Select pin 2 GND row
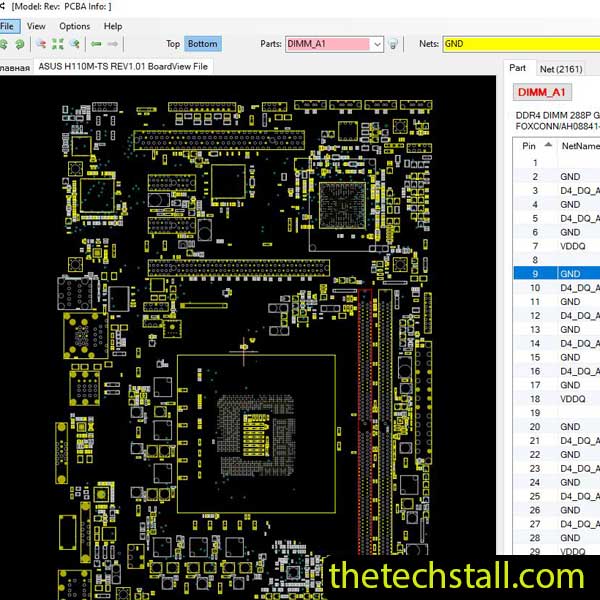 click(557, 177)
